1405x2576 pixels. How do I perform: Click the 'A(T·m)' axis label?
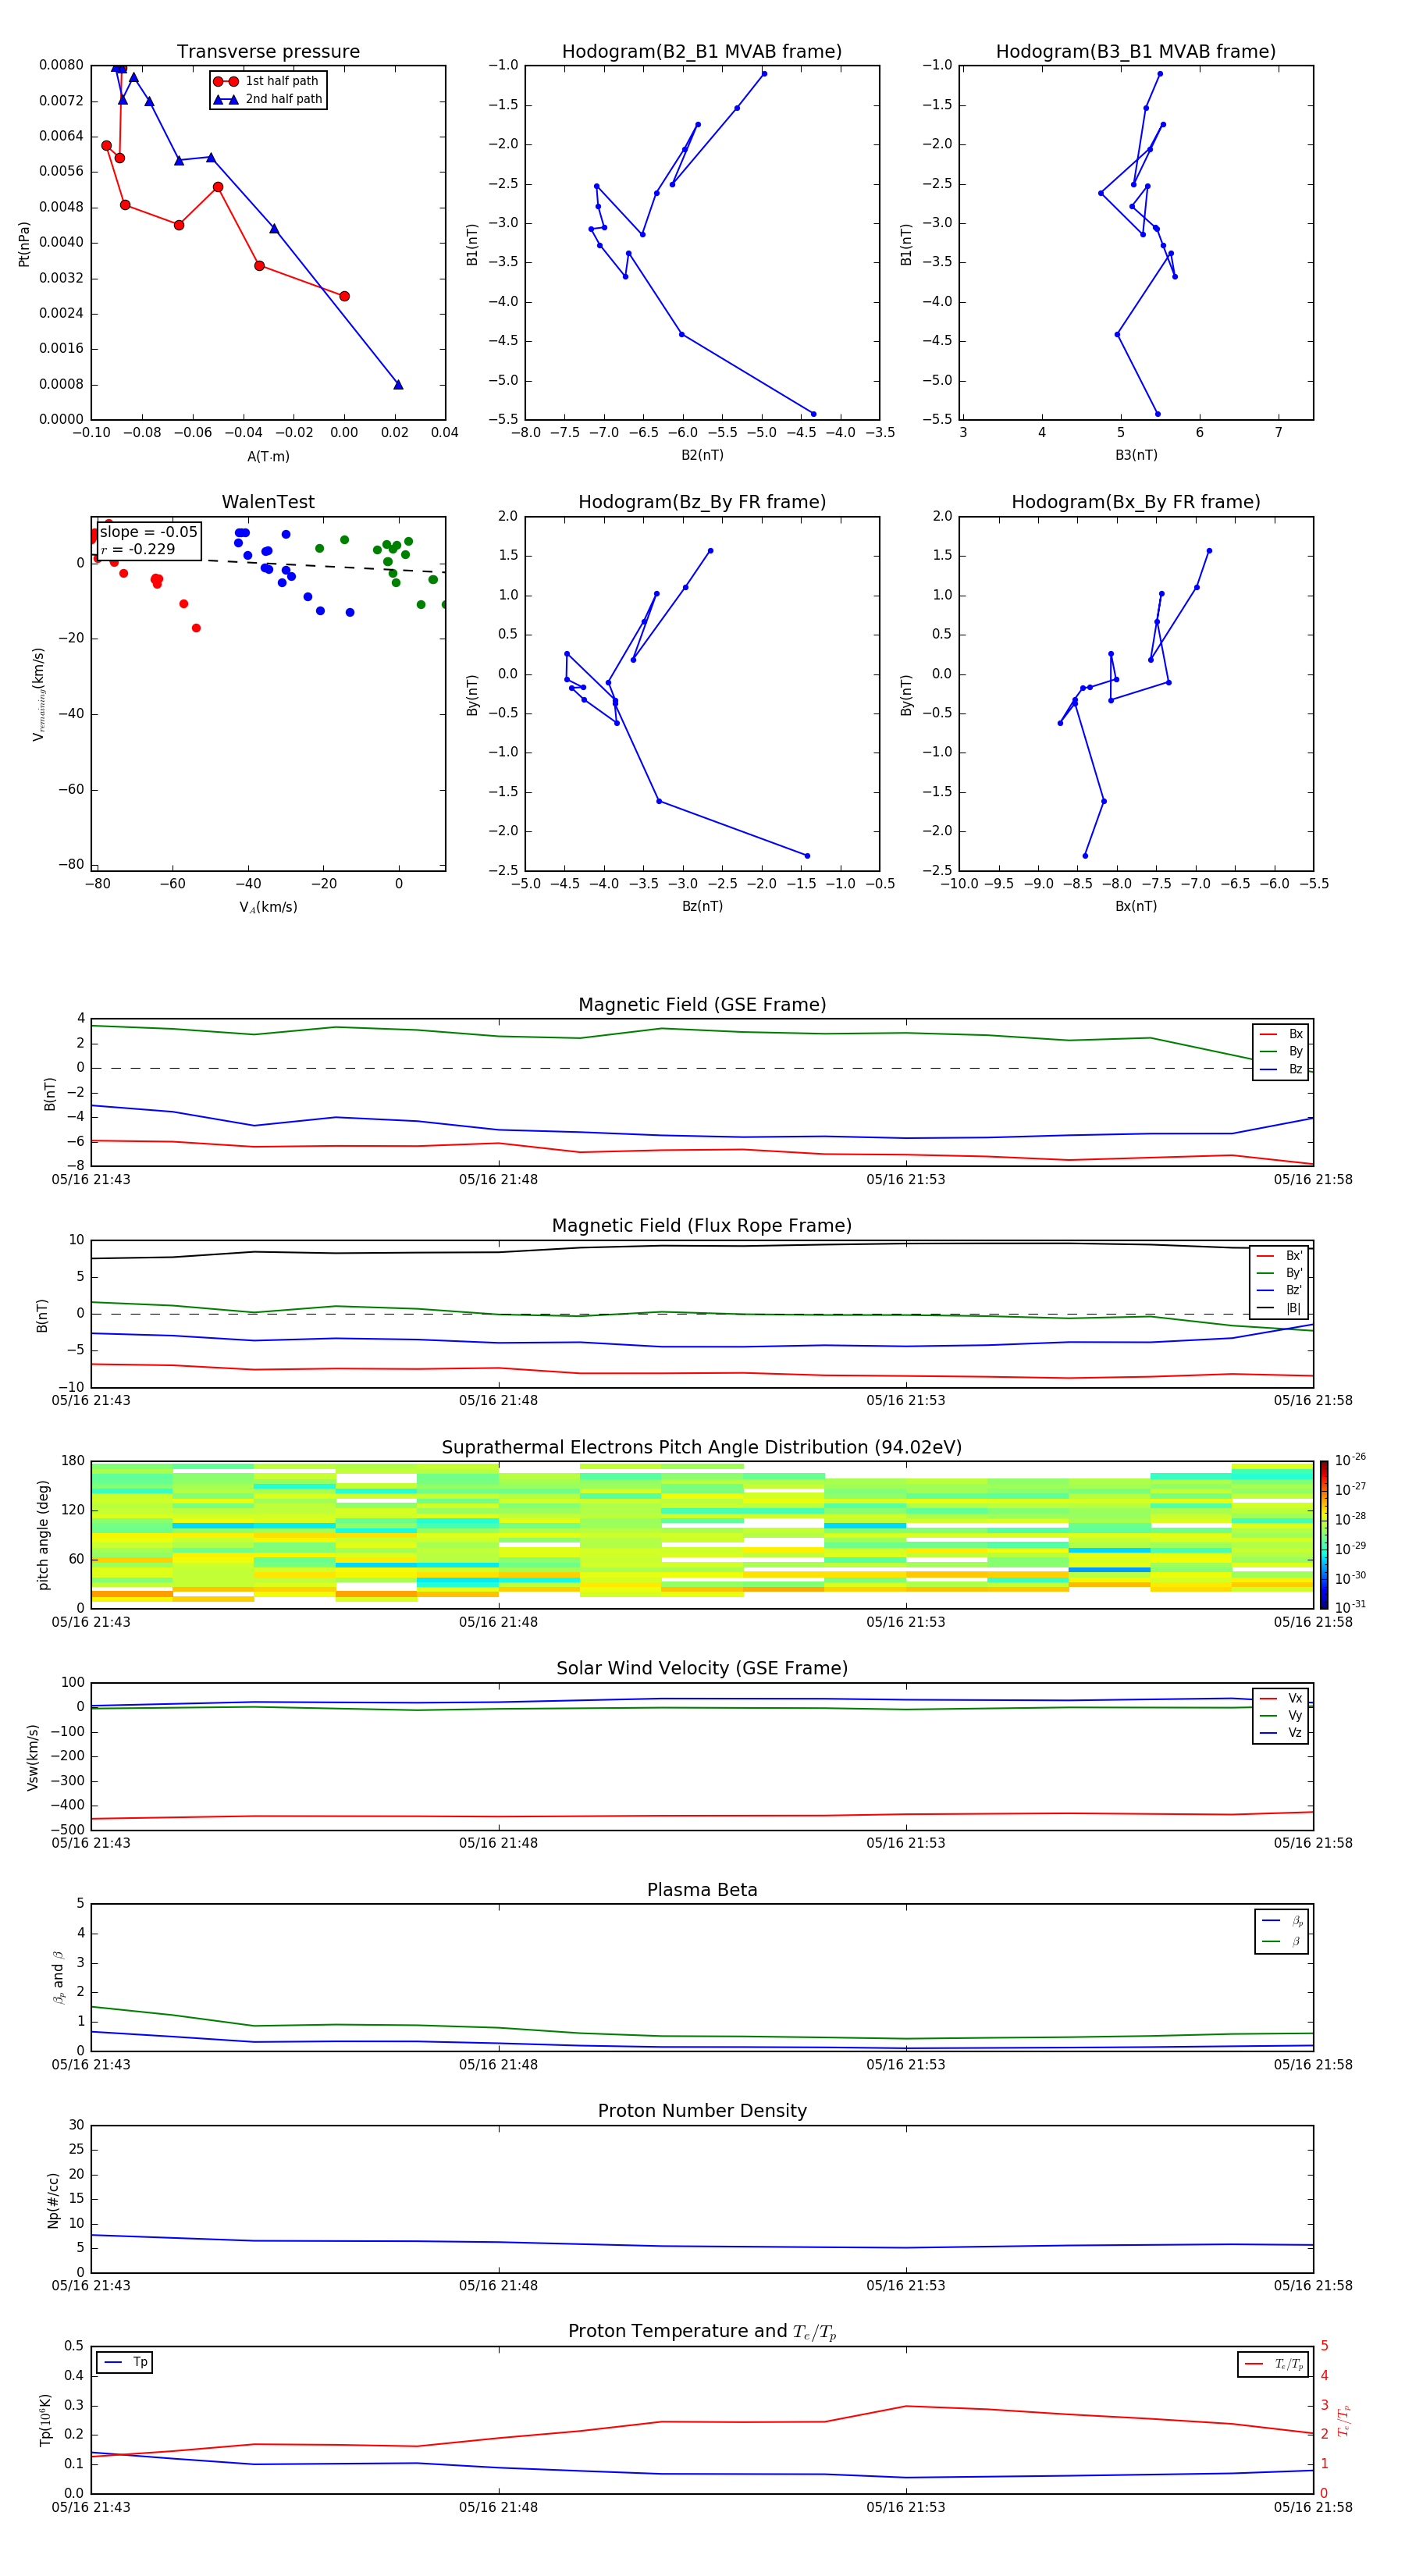[268, 457]
